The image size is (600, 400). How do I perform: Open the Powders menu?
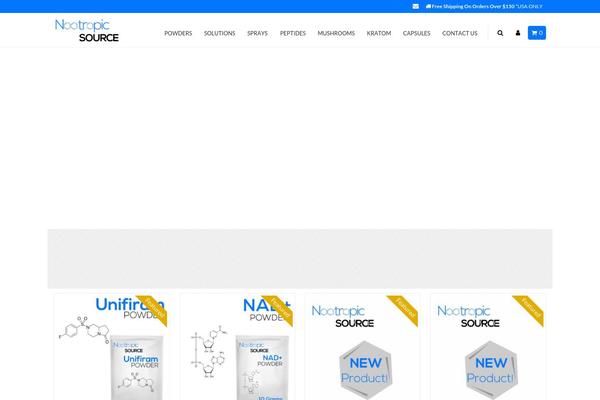[178, 33]
